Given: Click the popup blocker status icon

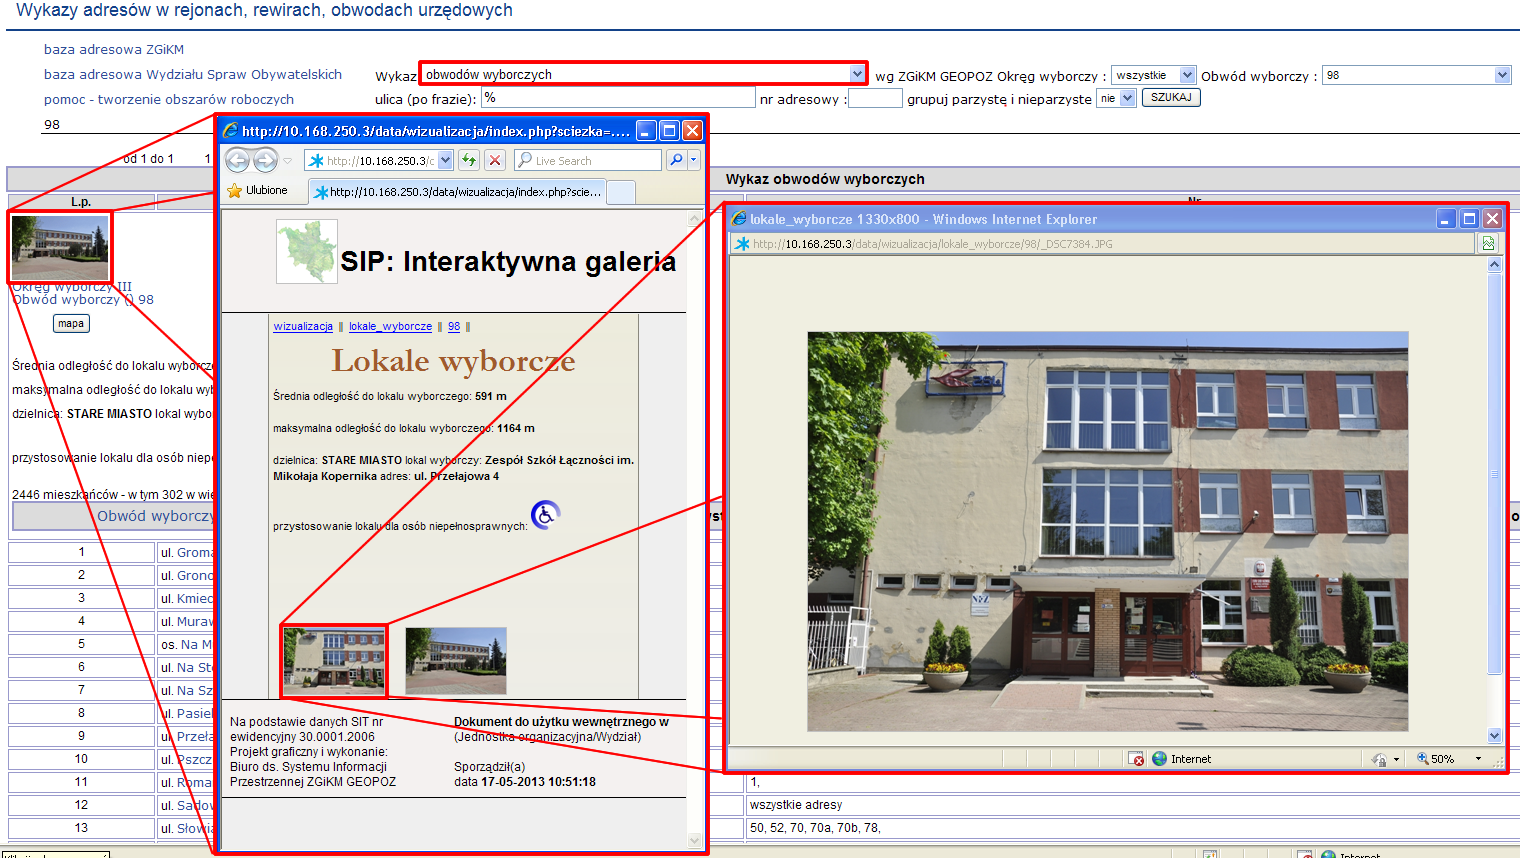Looking at the screenshot, I should click(x=1136, y=759).
